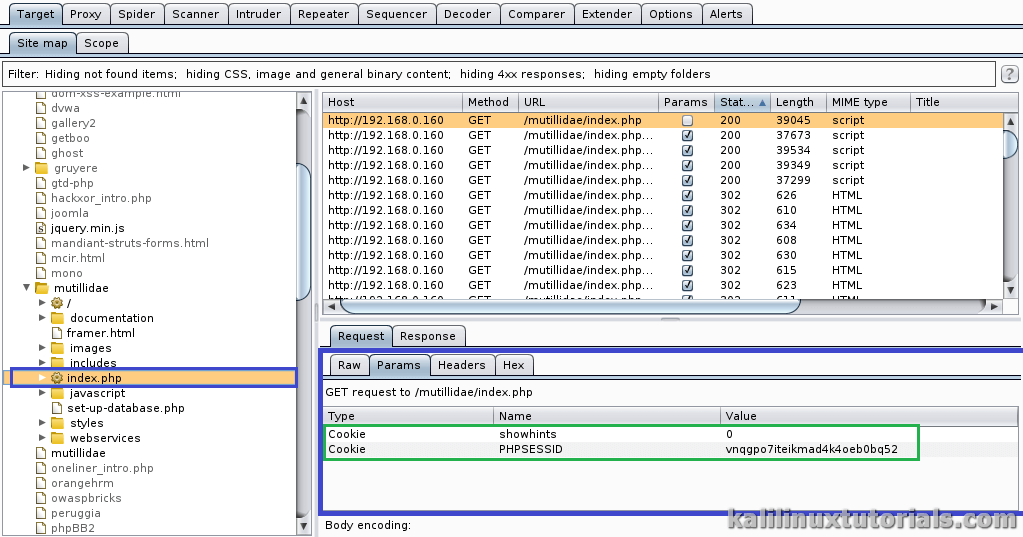Viewport: 1023px width, 537px height.
Task: Click the gruyere folder icon
Action: 41,168
